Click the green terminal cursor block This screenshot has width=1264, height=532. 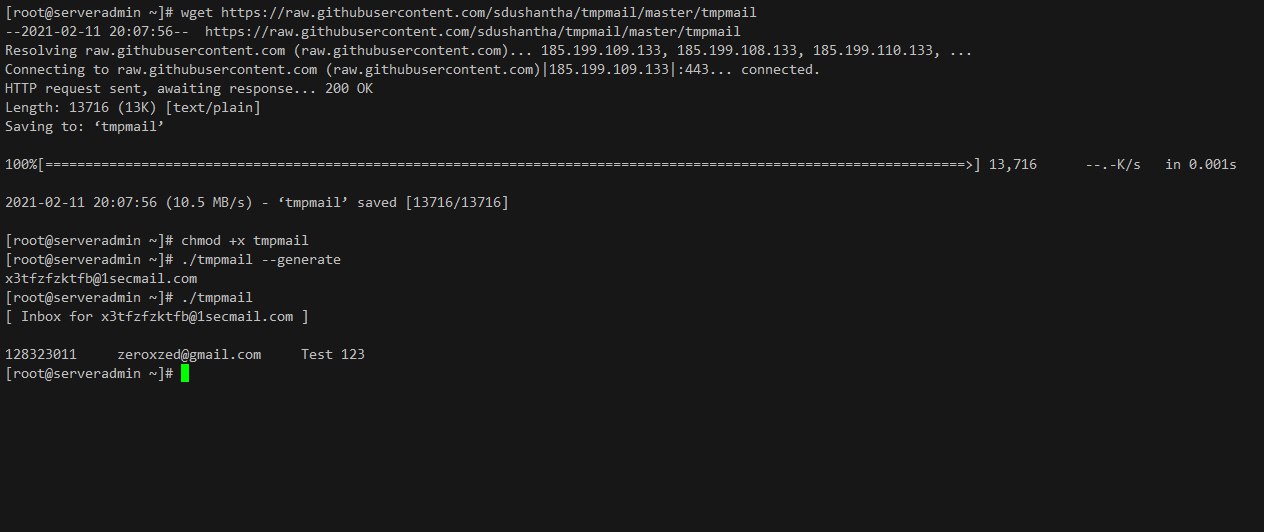pos(185,373)
